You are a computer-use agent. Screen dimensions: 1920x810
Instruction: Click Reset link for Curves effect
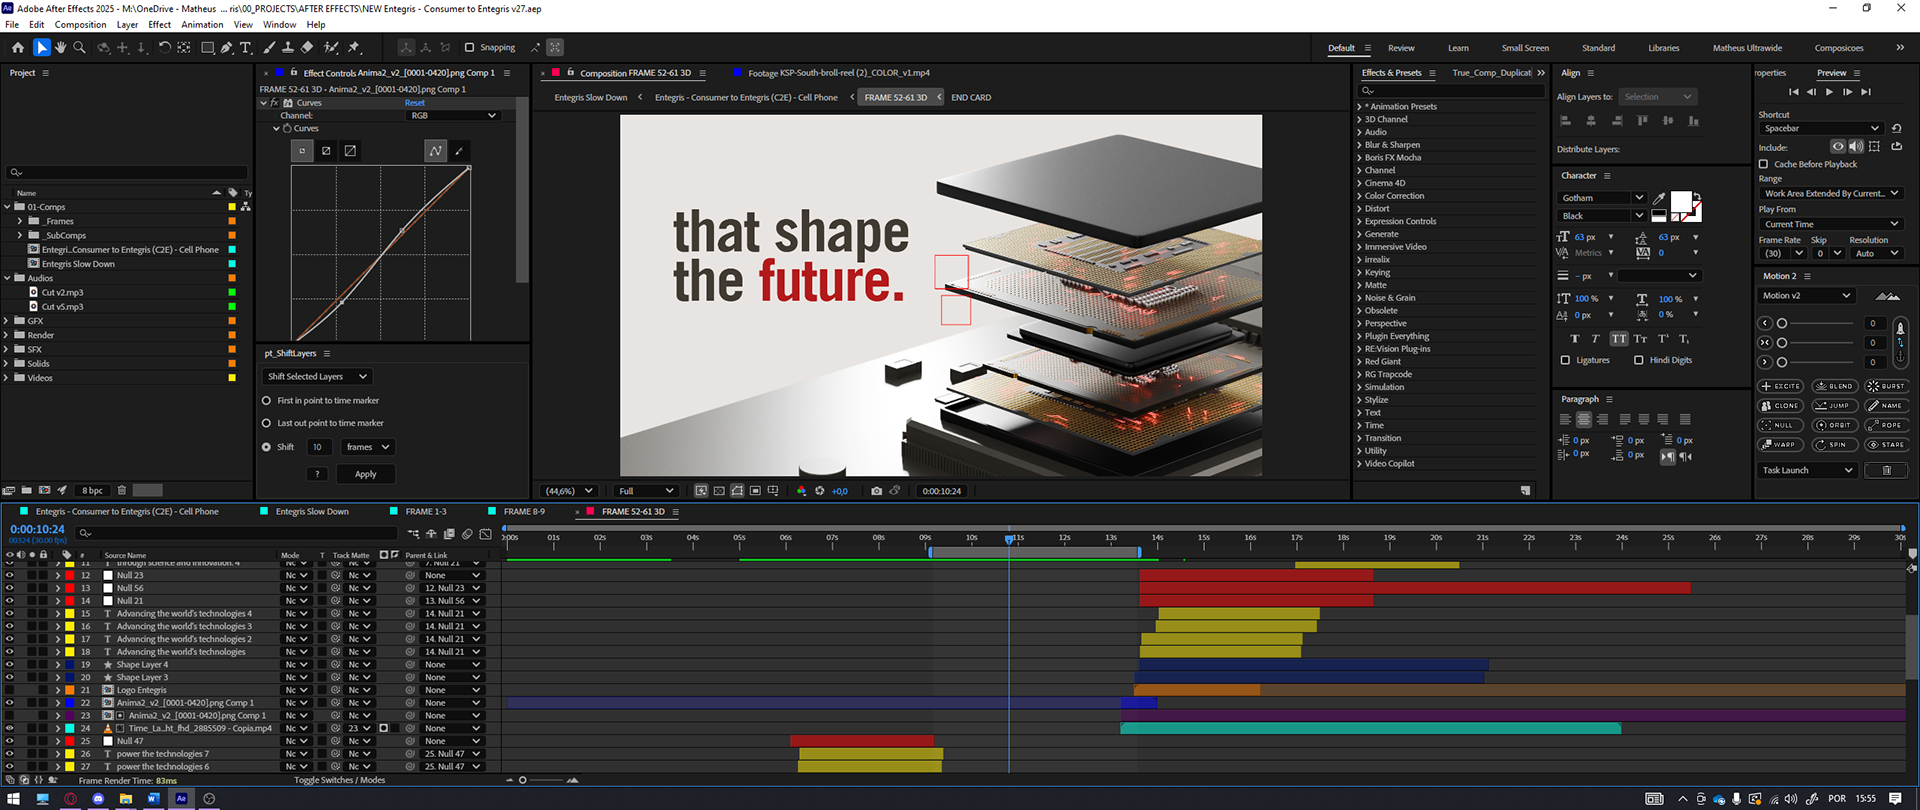tap(414, 103)
